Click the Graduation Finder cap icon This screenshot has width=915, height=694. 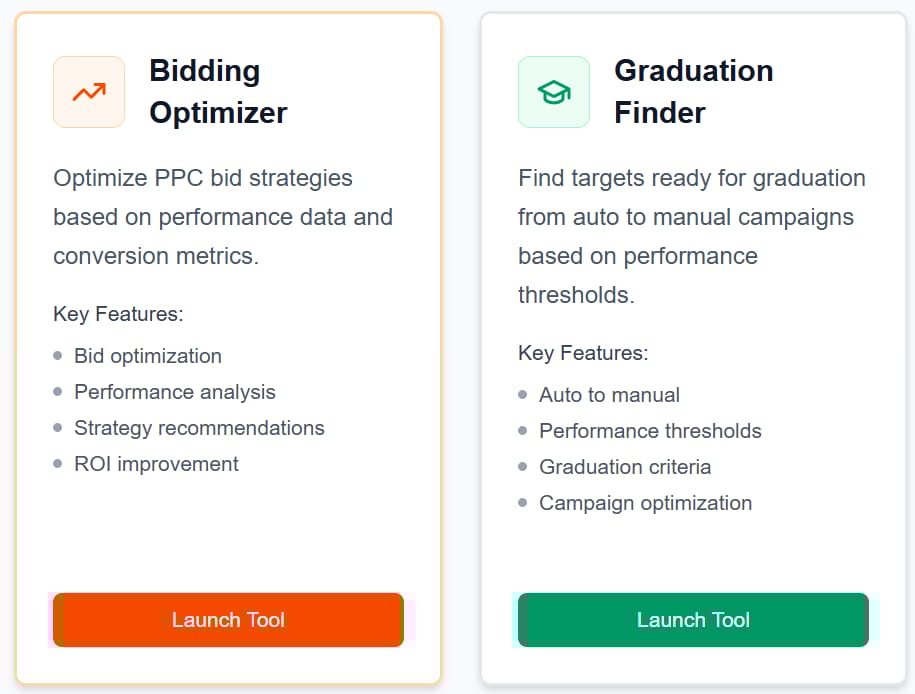(554, 92)
